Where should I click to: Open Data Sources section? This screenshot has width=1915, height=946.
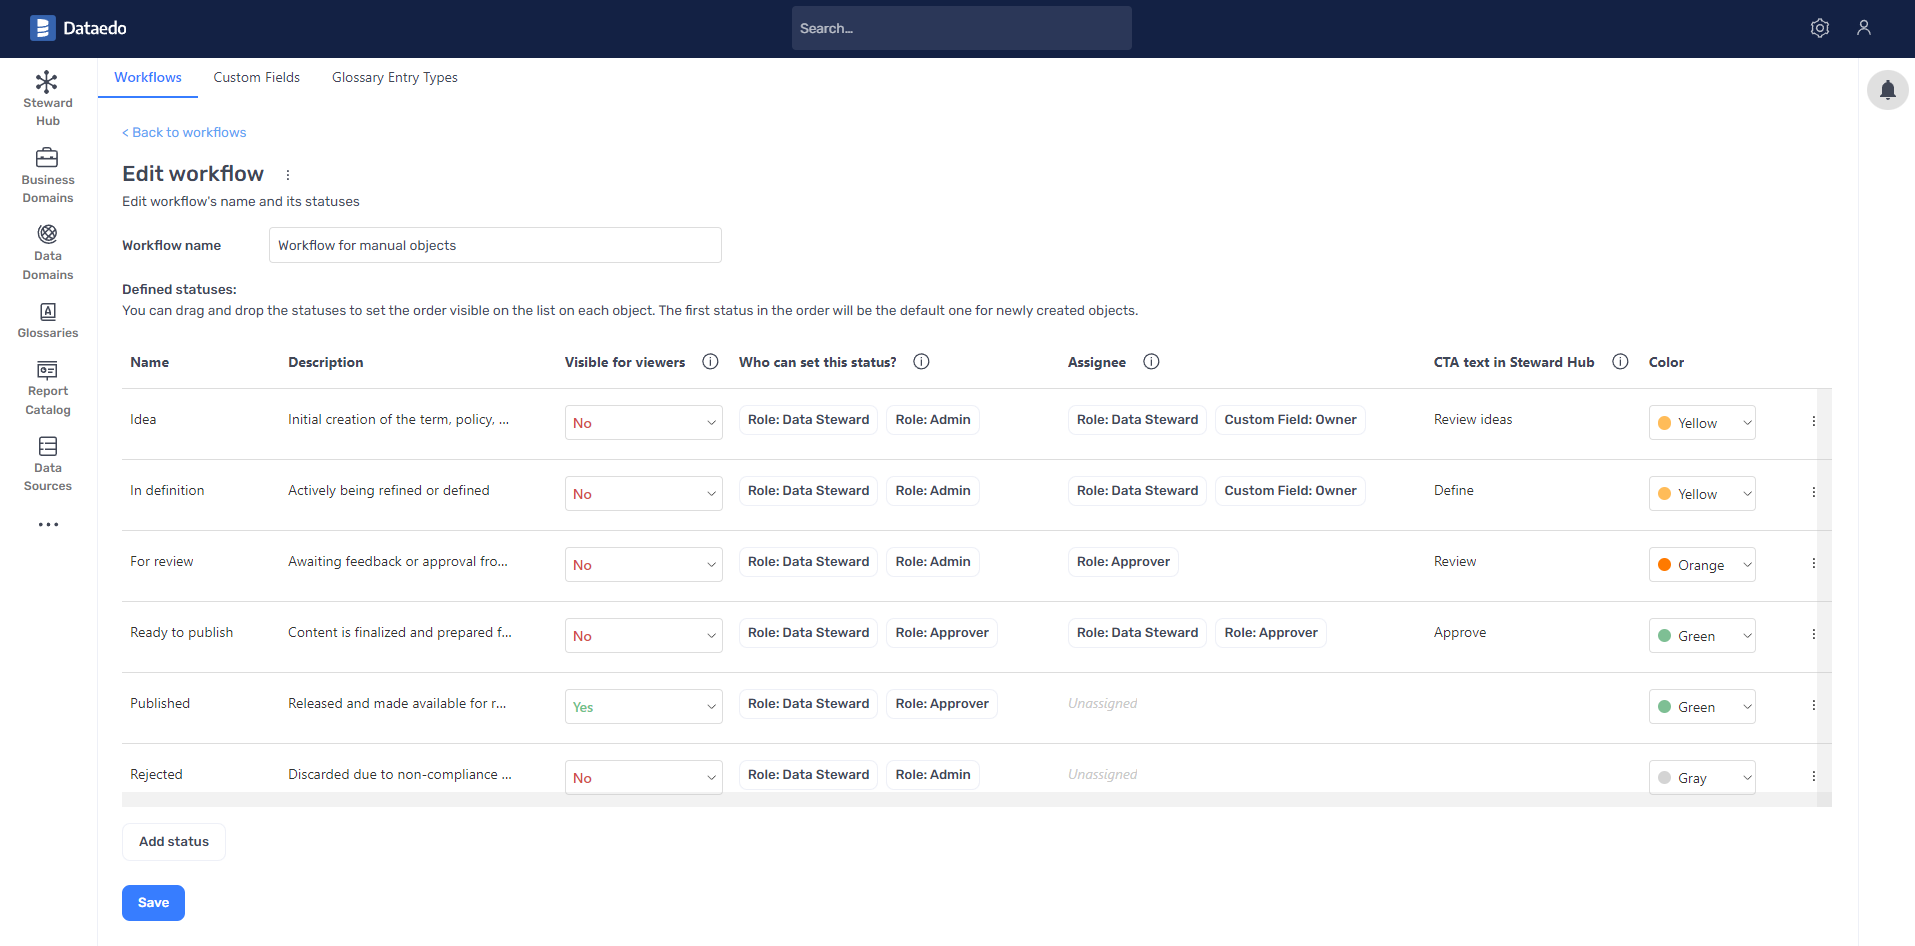pyautogui.click(x=48, y=464)
